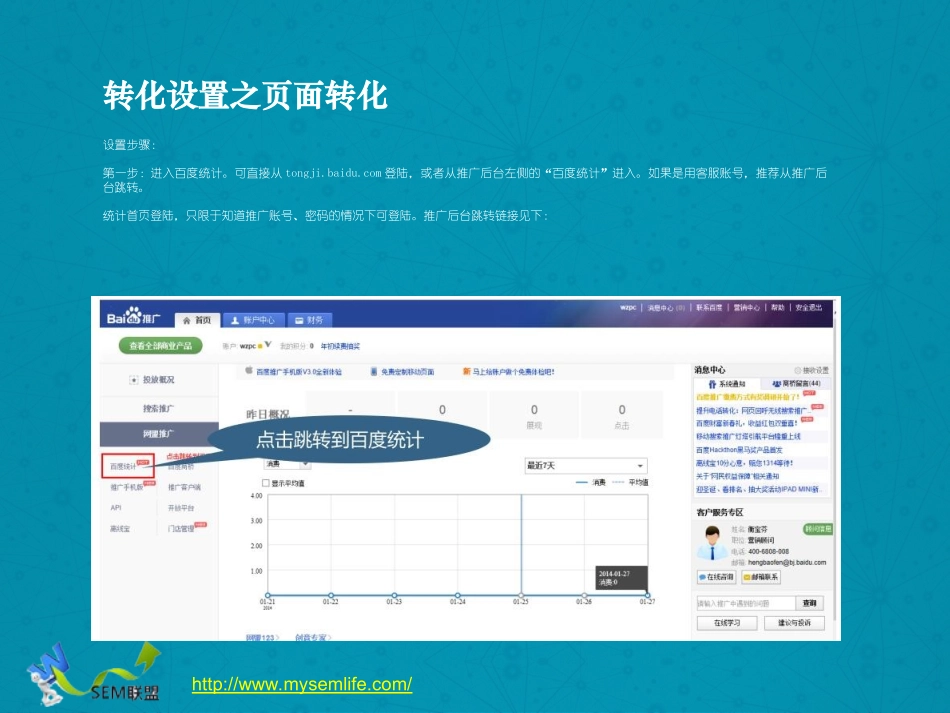Select the 系统通知 tab
Image resolution: width=950 pixels, height=713 pixels.
click(727, 384)
